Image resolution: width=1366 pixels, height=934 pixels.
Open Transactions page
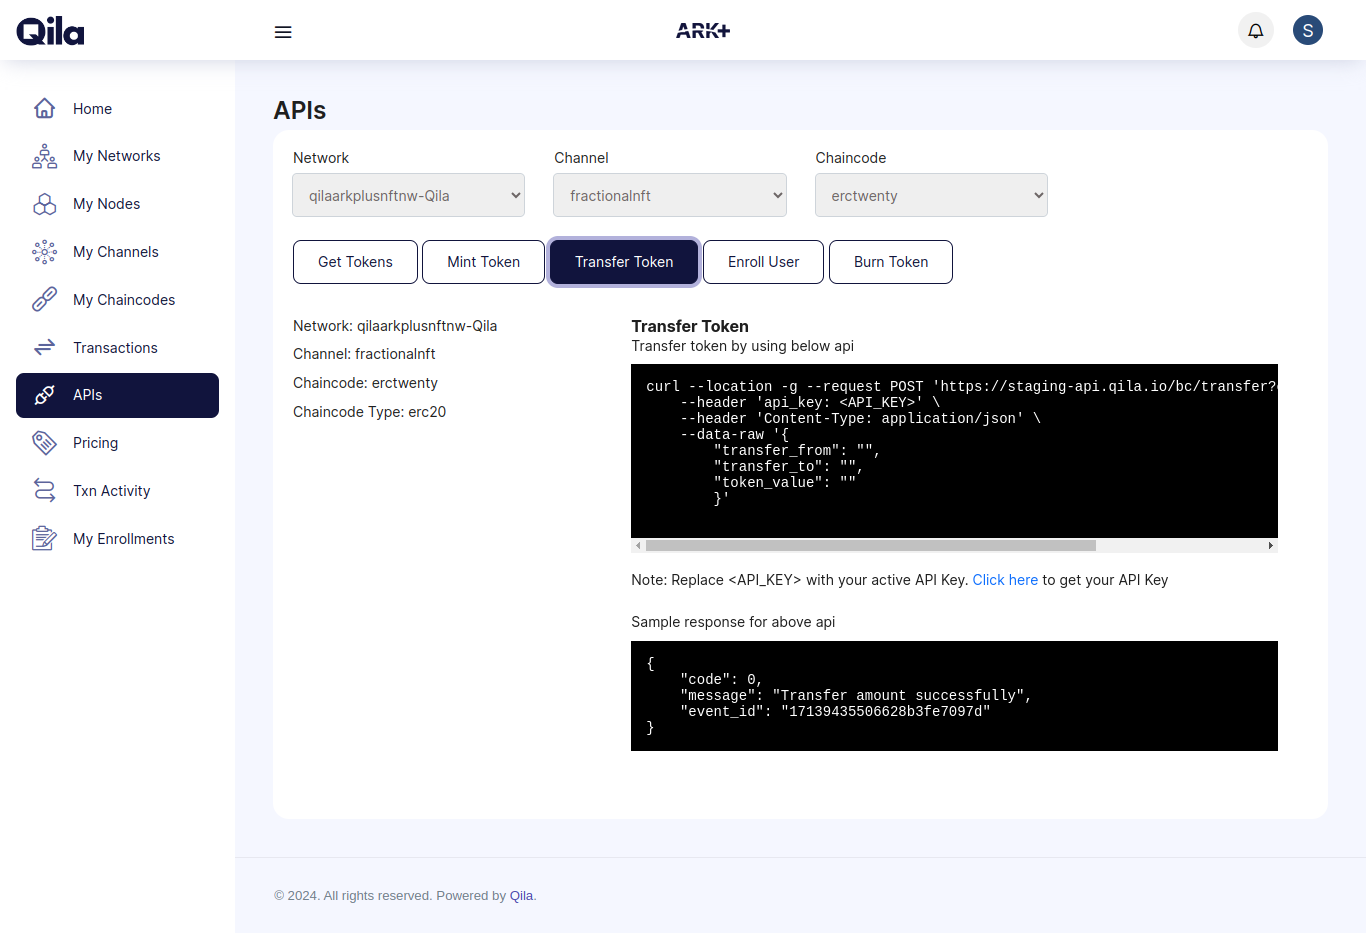tap(117, 347)
